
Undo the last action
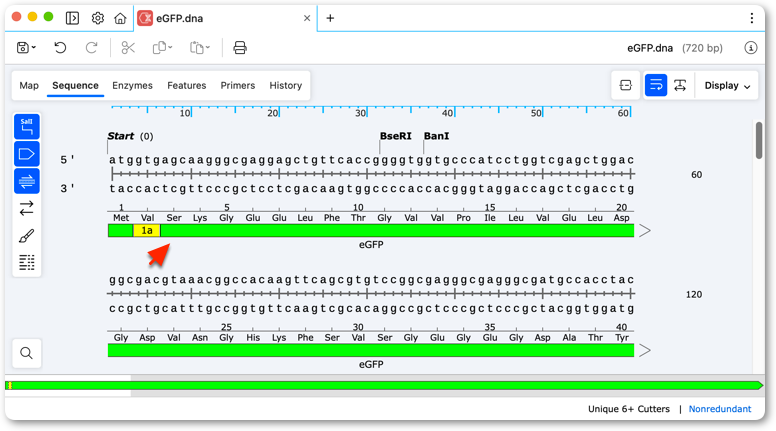[x=60, y=48]
